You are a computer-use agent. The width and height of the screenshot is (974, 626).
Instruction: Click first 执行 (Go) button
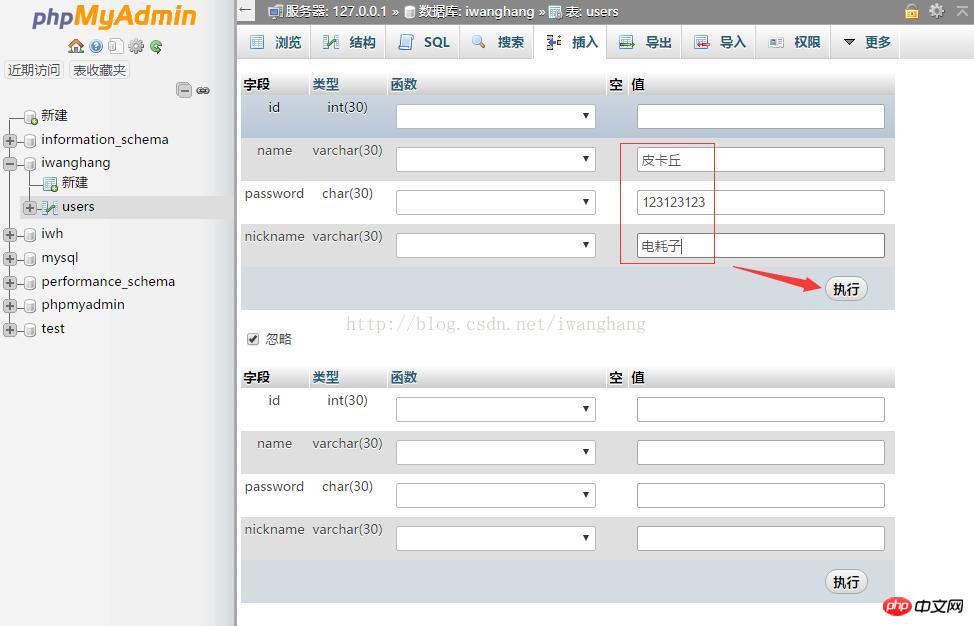[846, 289]
